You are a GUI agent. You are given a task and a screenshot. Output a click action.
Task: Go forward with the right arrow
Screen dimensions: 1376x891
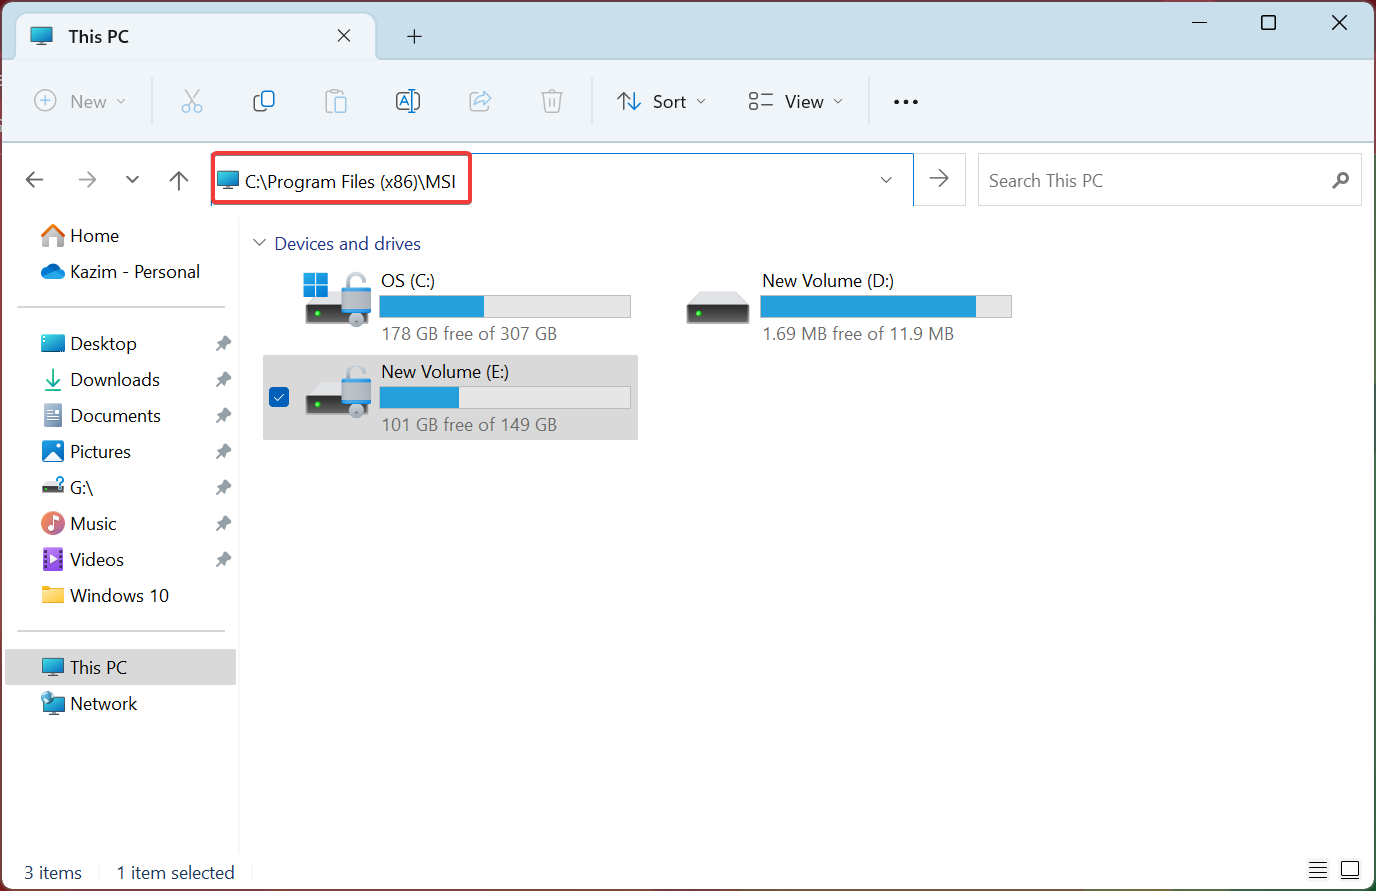tap(88, 180)
